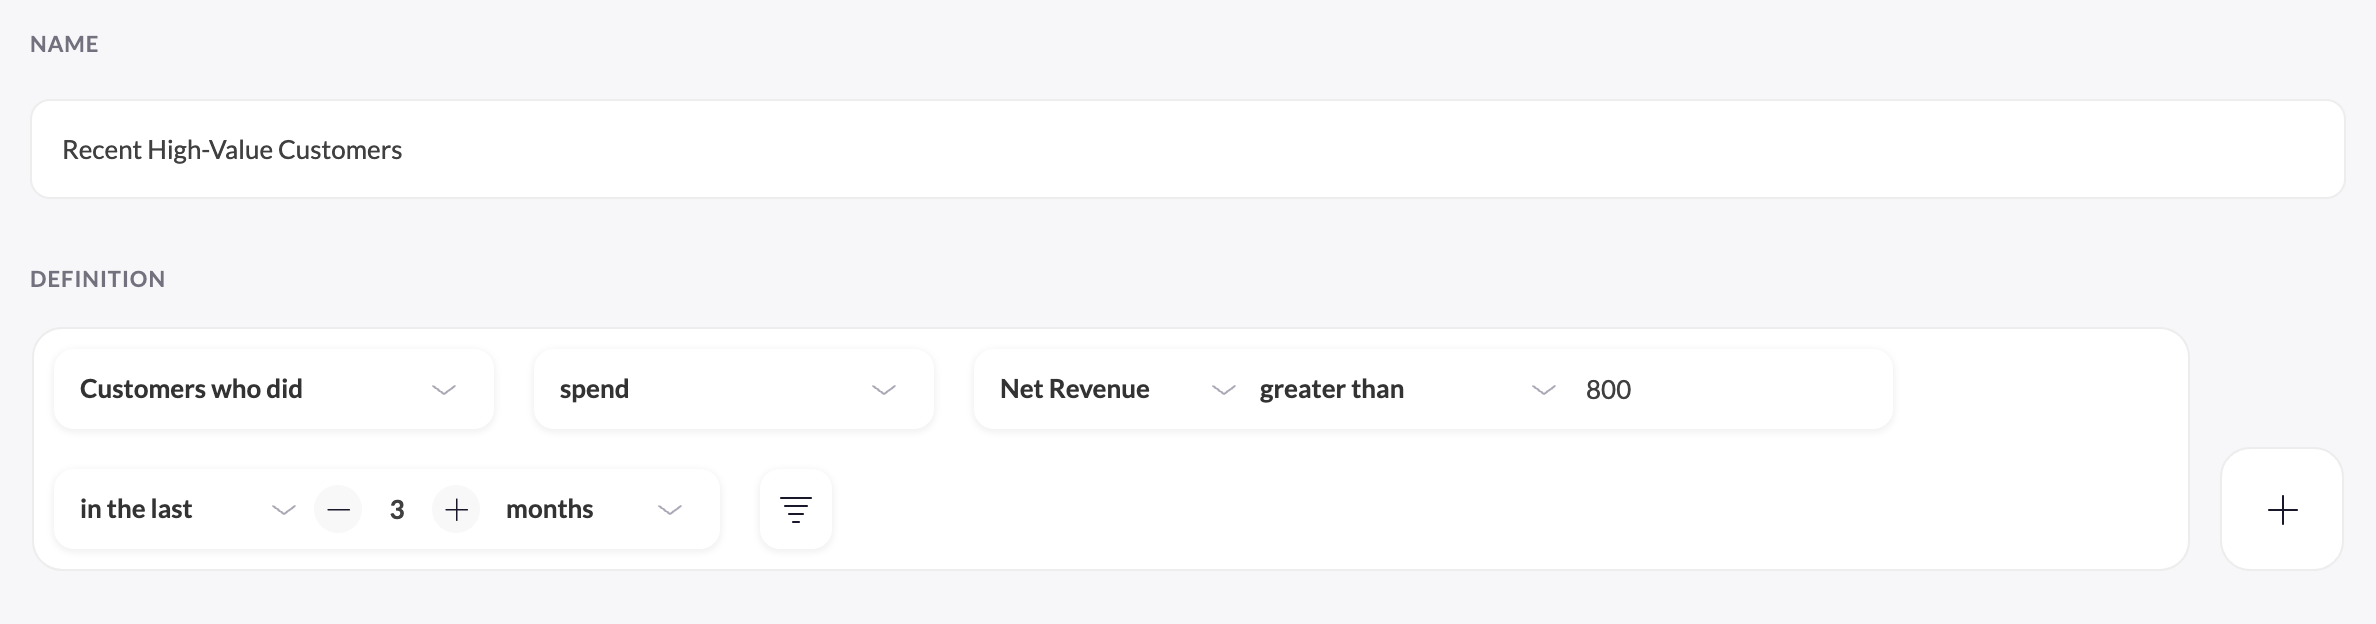Click the filter icon below the spend condition
Screen dimensions: 2376x624
795,509
